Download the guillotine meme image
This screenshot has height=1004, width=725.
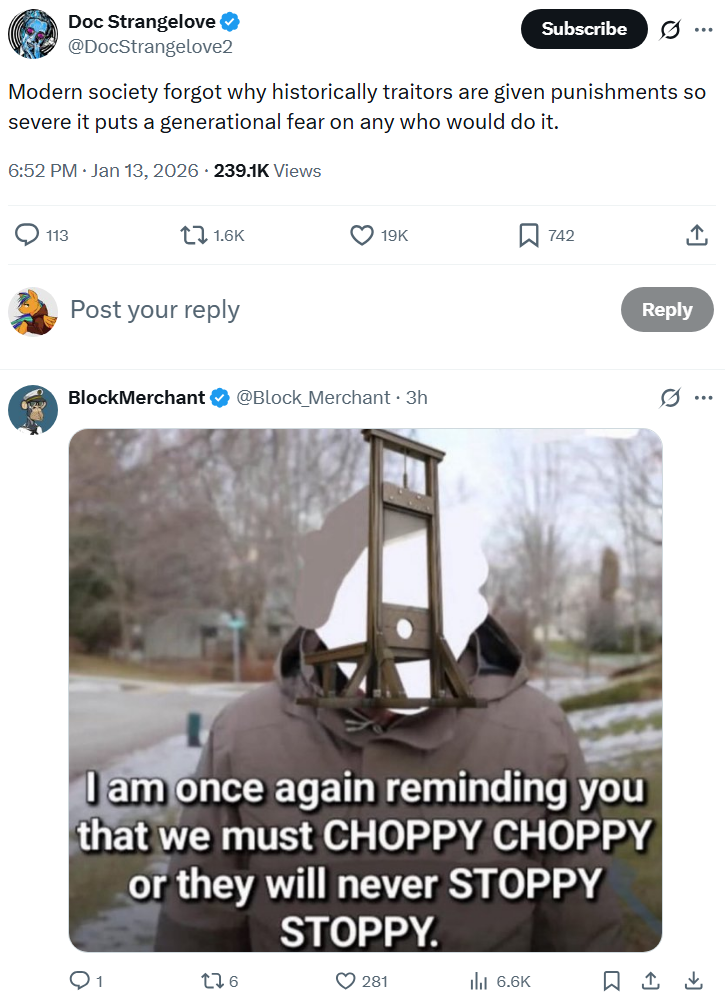tap(694, 980)
